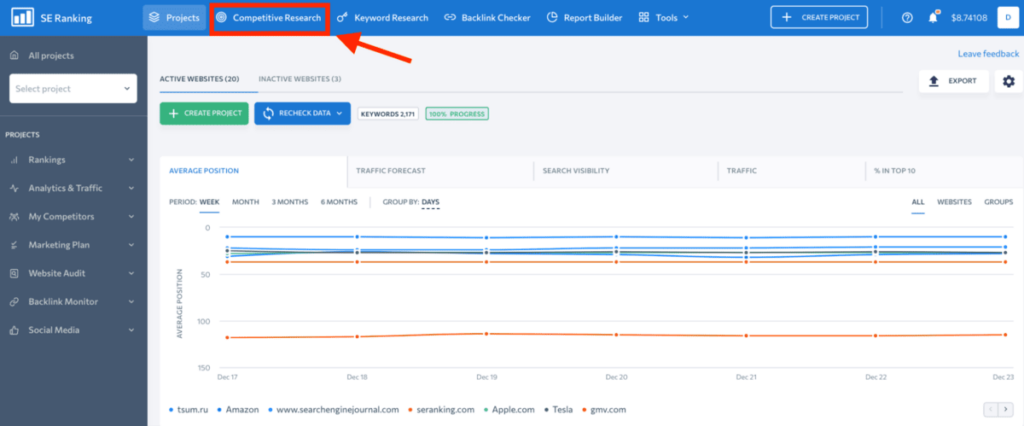Toggle Tesla series in legend
The height and width of the screenshot is (426, 1024).
[558, 410]
